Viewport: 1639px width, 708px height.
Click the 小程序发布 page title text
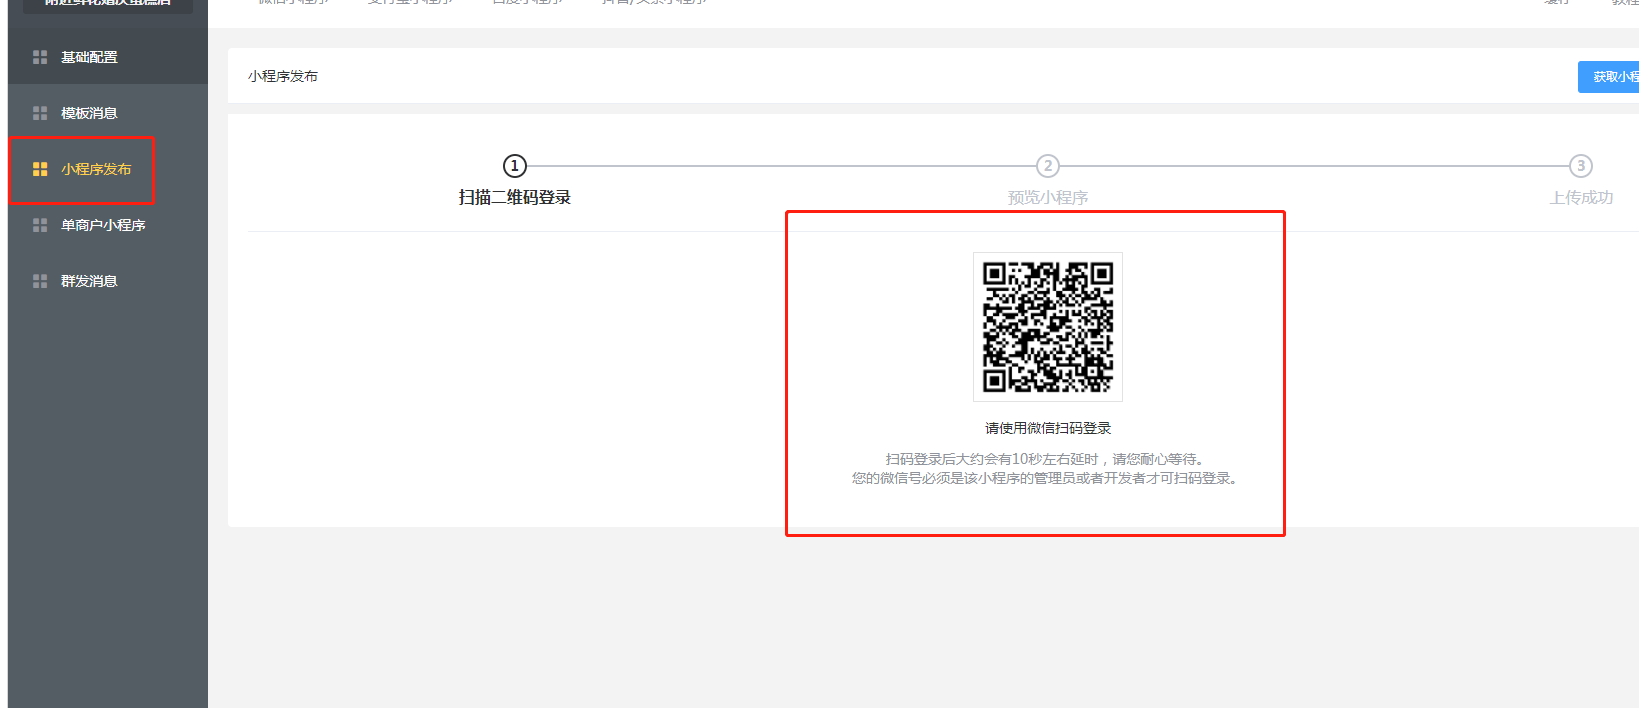tap(283, 76)
